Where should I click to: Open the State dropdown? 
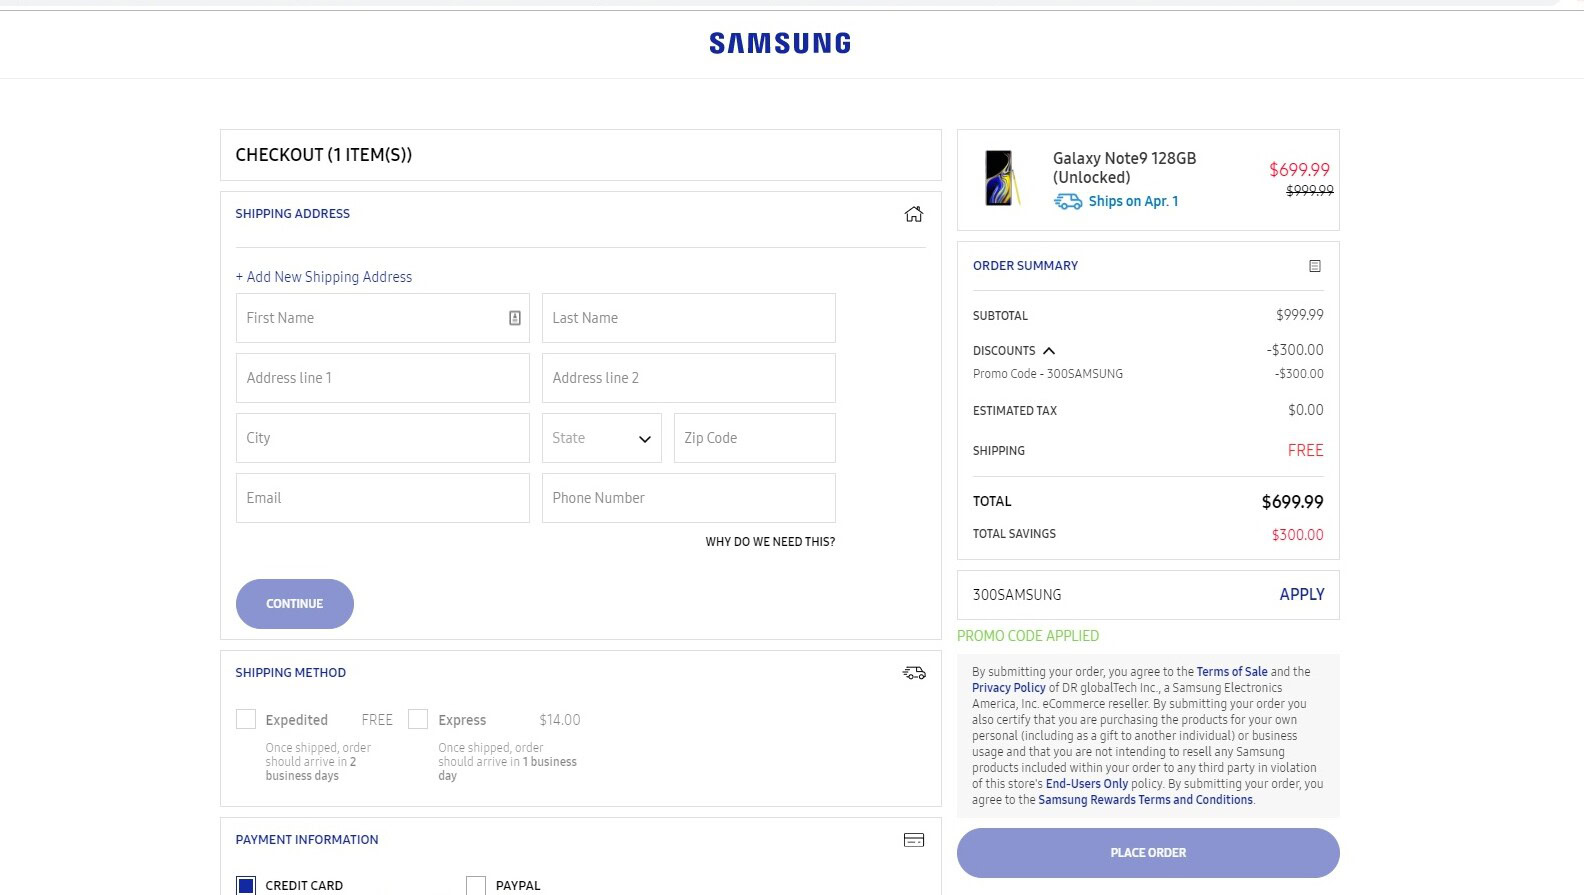pos(602,438)
